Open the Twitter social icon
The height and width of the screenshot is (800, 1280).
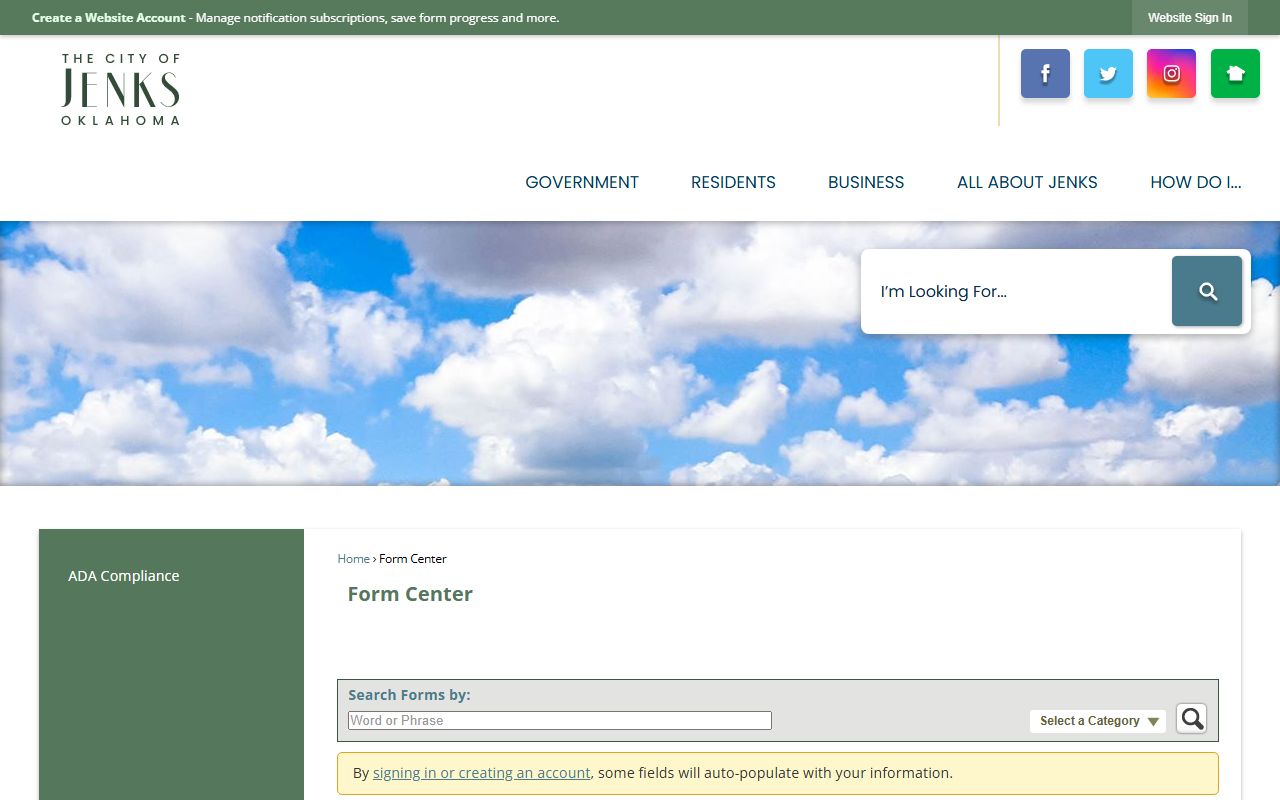1108,74
